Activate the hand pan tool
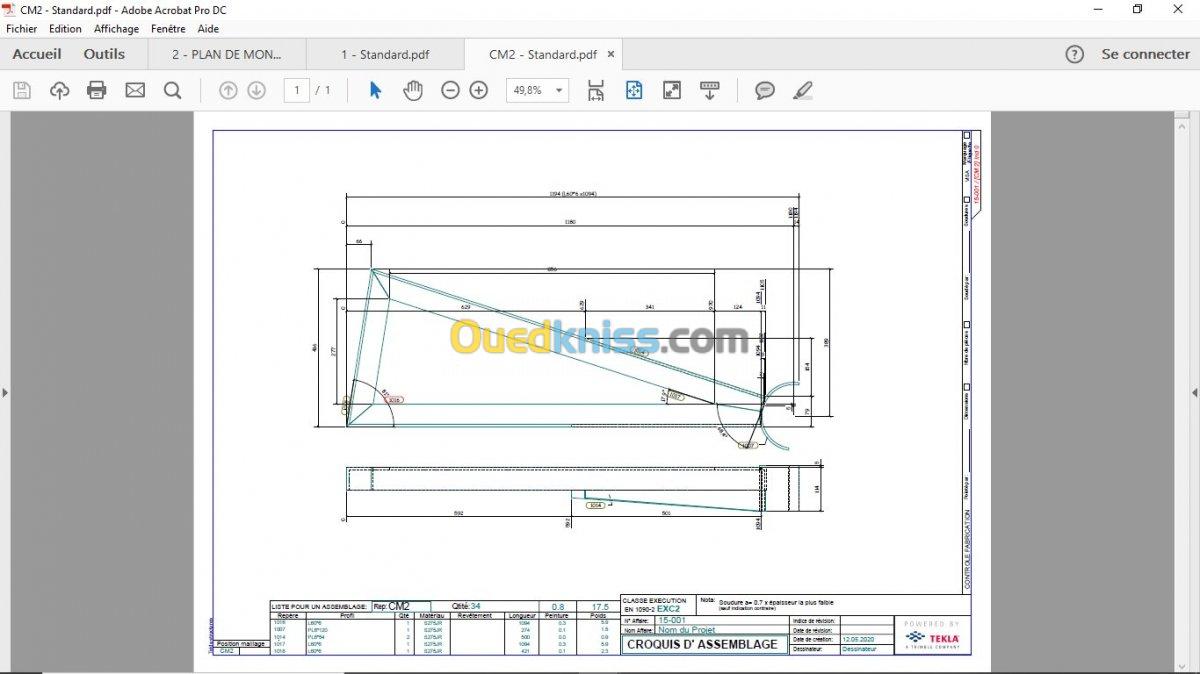 point(413,91)
